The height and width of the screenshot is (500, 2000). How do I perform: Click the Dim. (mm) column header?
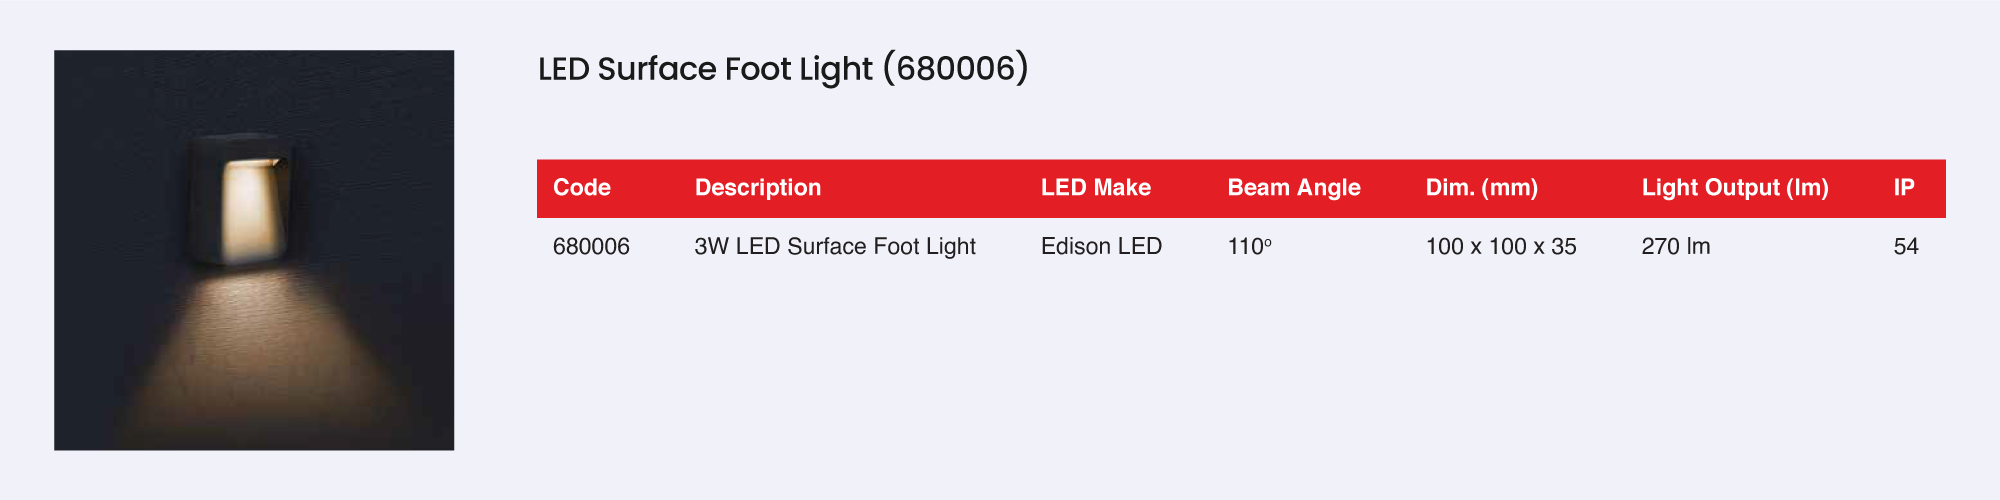pos(1481,188)
